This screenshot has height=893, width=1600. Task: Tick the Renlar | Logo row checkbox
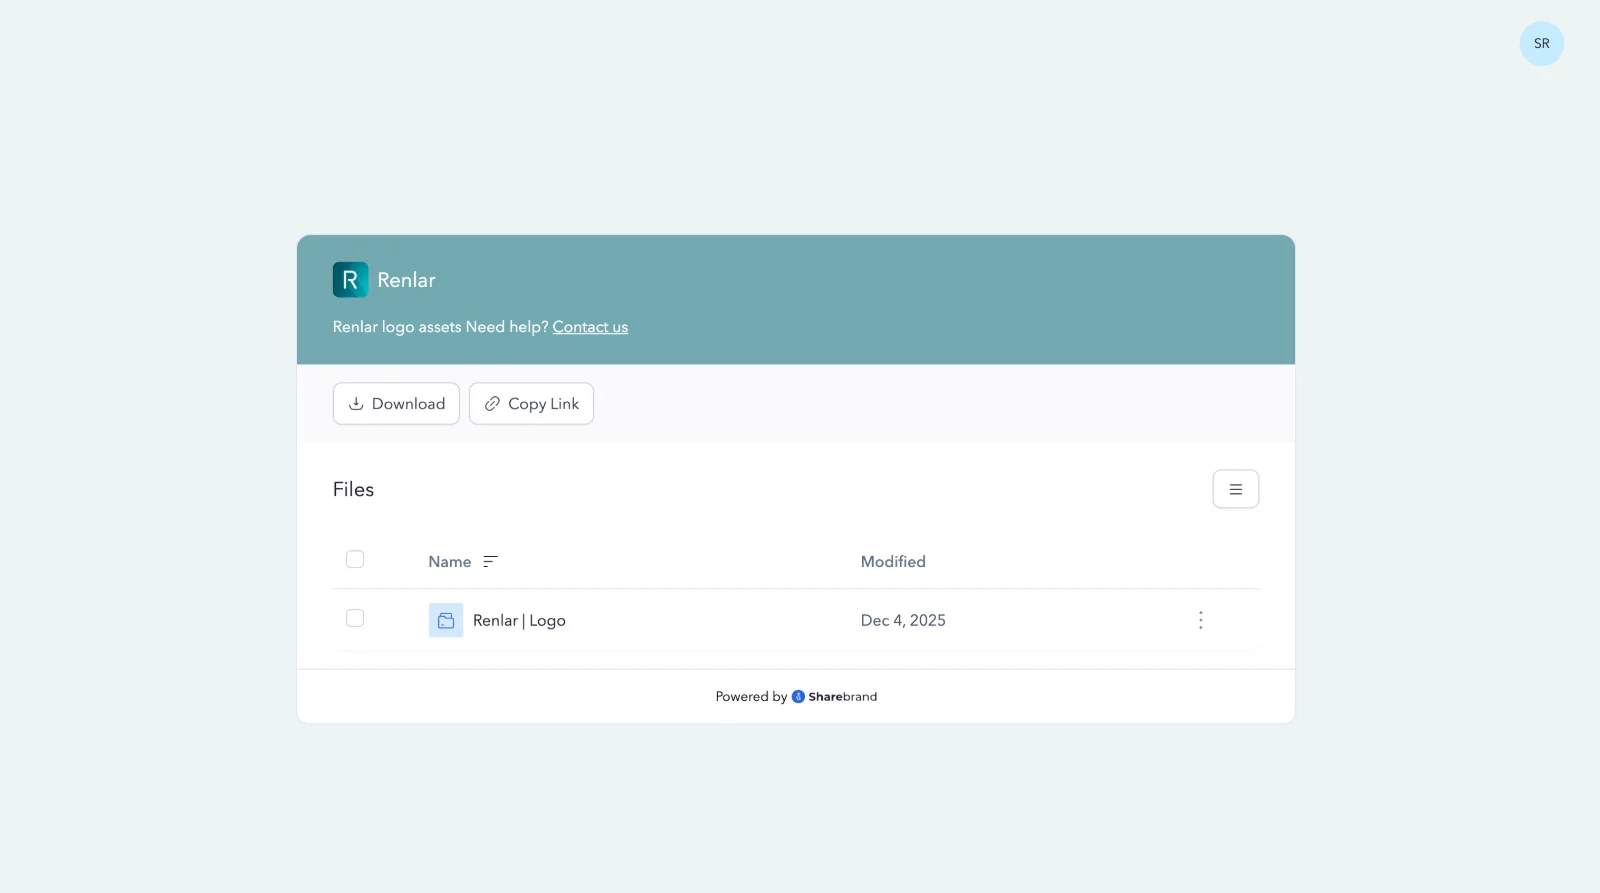click(355, 618)
